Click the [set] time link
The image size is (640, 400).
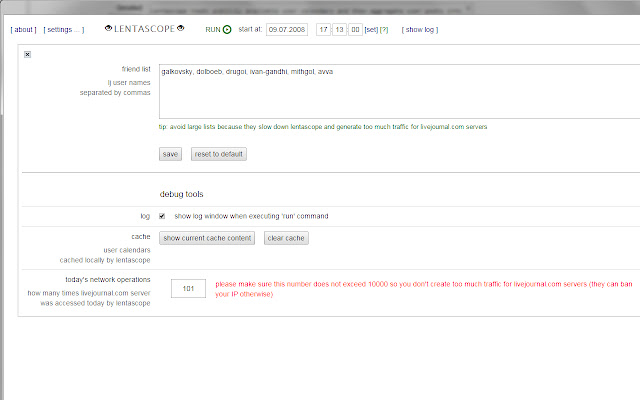click(371, 30)
